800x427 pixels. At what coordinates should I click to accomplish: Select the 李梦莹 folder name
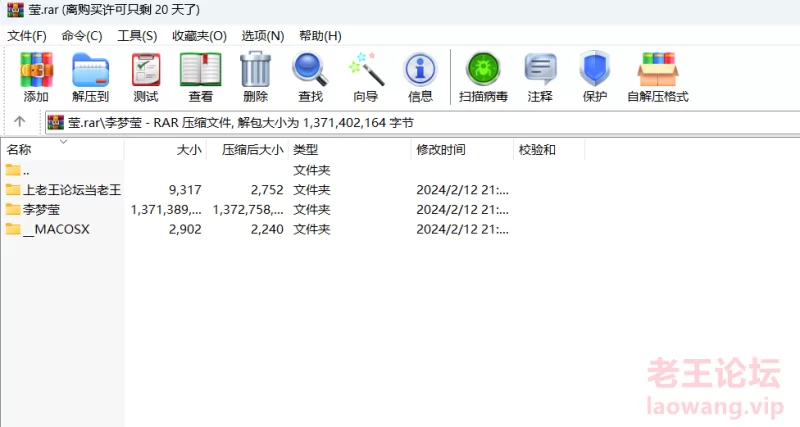(x=41, y=210)
